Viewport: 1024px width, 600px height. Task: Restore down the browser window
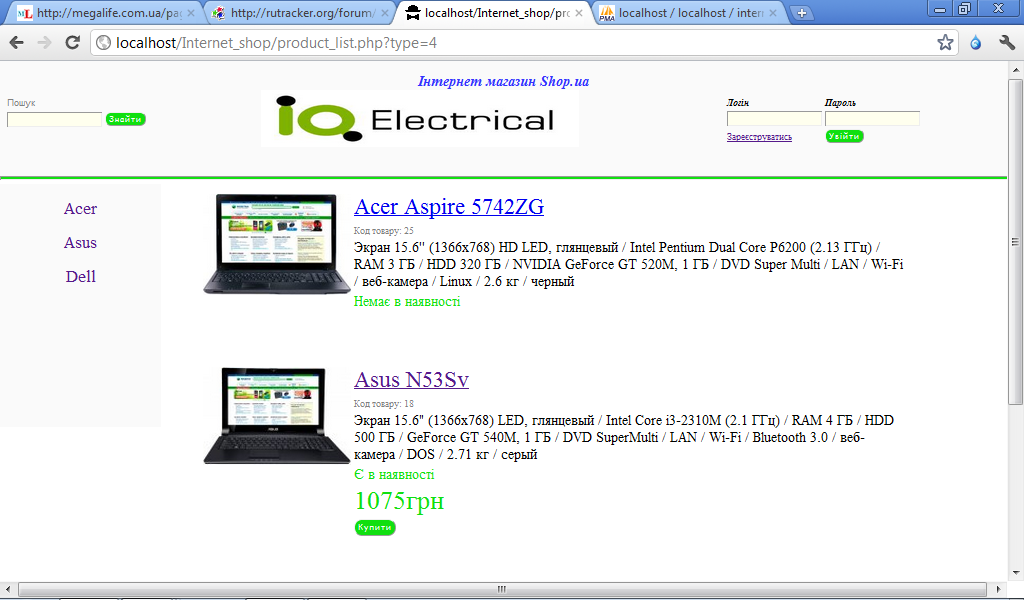point(964,9)
